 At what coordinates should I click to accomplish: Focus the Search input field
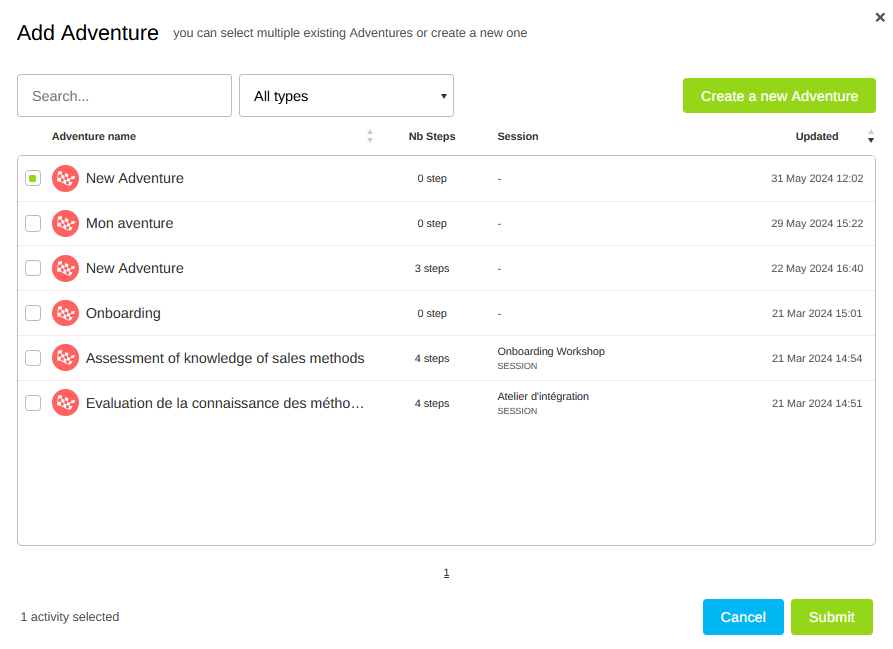(124, 96)
